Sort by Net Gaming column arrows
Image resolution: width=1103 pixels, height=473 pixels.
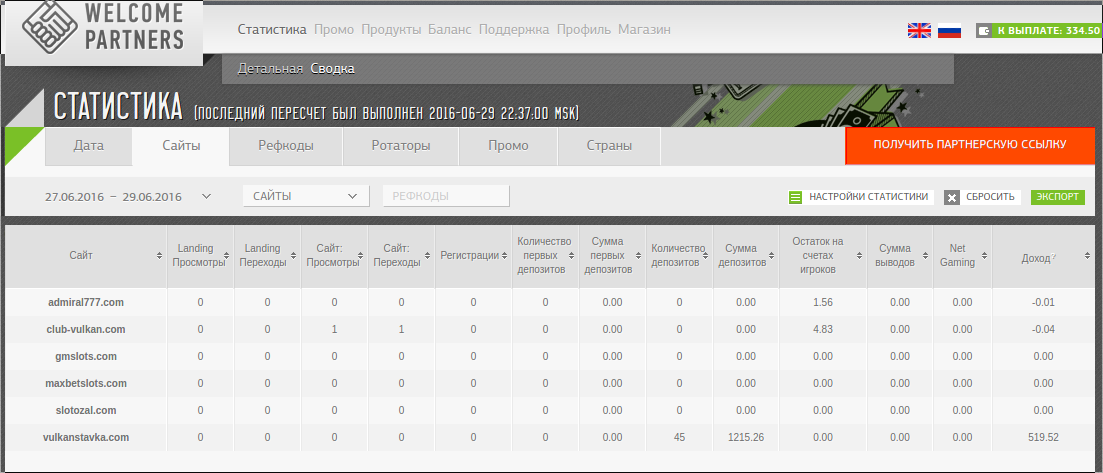[x=984, y=256]
